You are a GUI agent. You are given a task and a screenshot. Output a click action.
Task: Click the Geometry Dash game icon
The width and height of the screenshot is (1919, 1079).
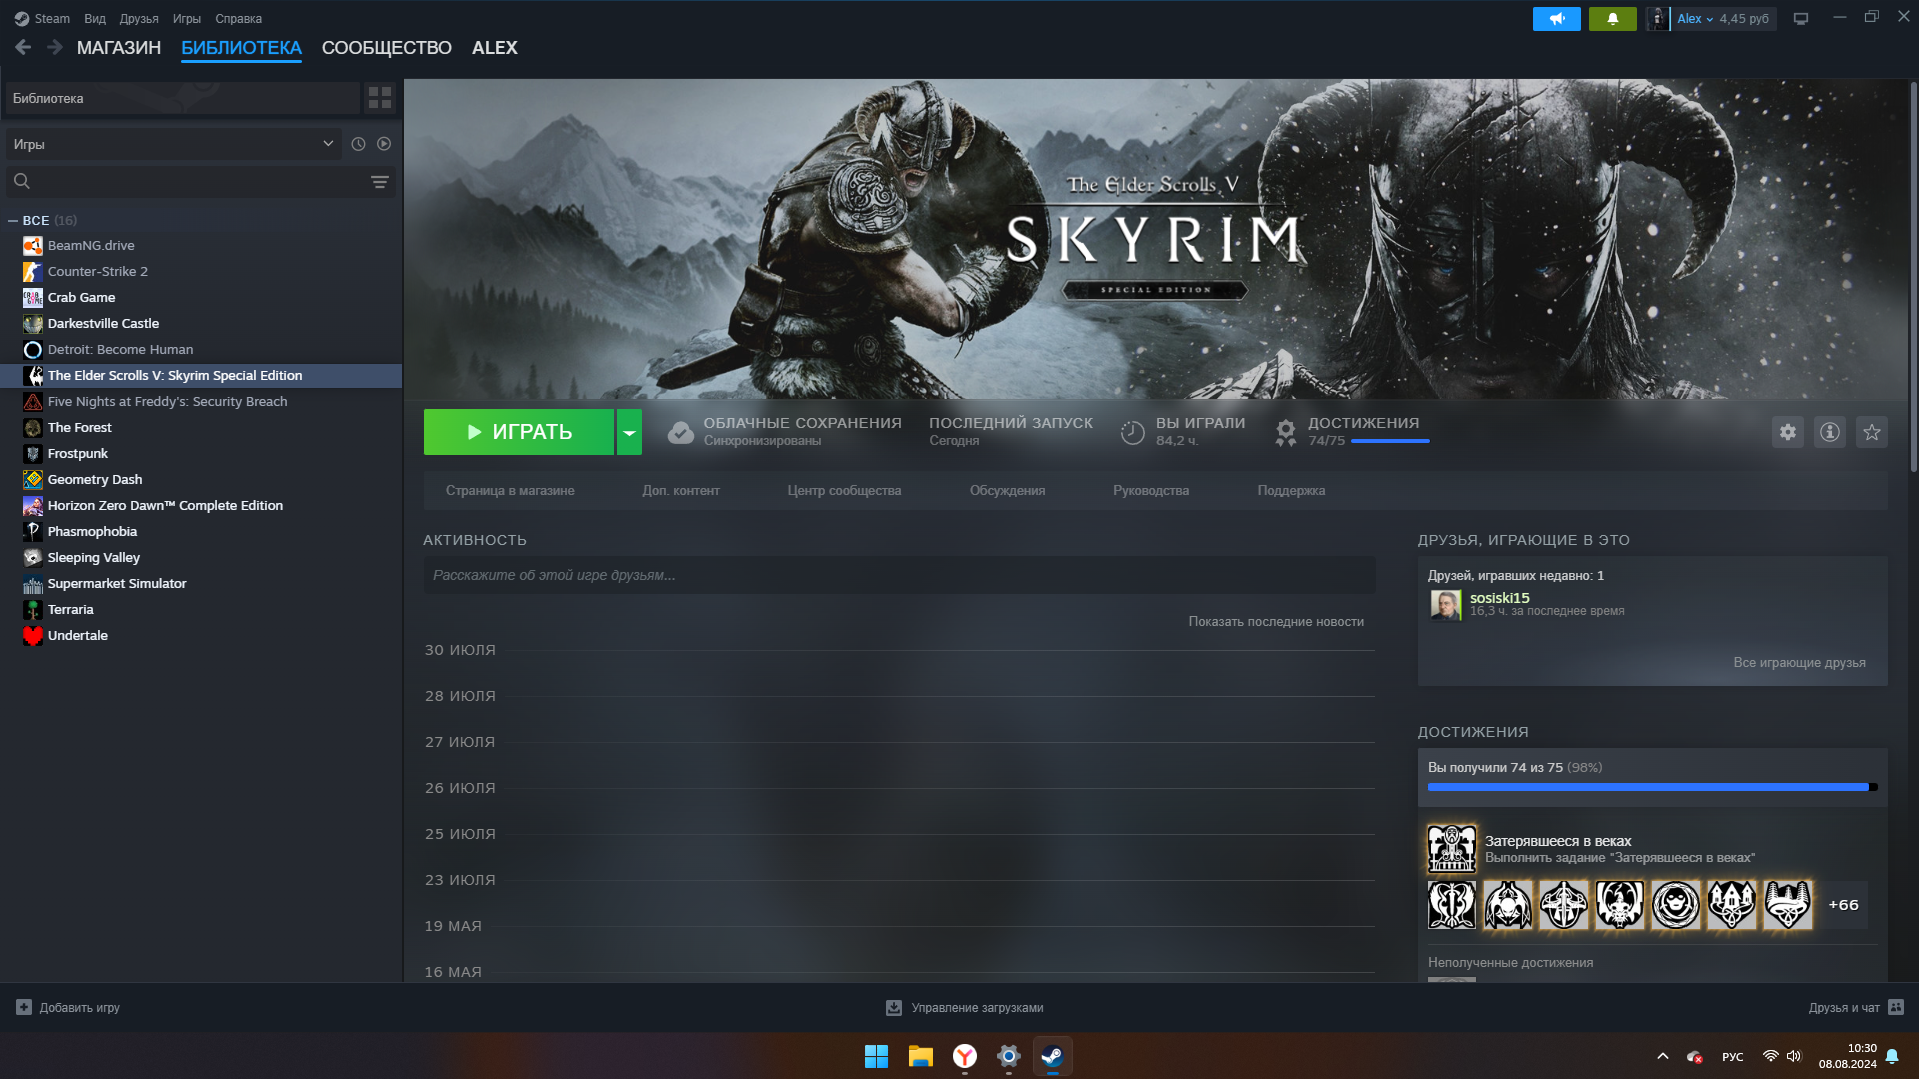click(x=33, y=479)
